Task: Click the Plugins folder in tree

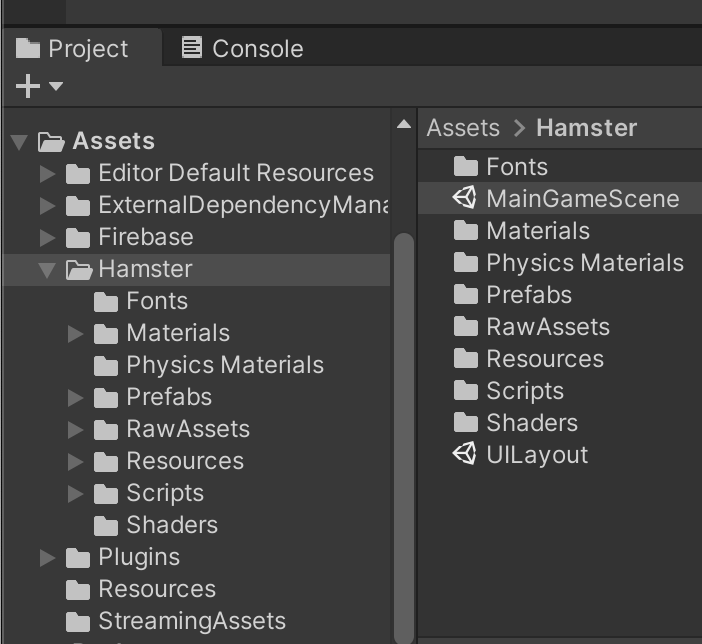Action: pos(138,557)
